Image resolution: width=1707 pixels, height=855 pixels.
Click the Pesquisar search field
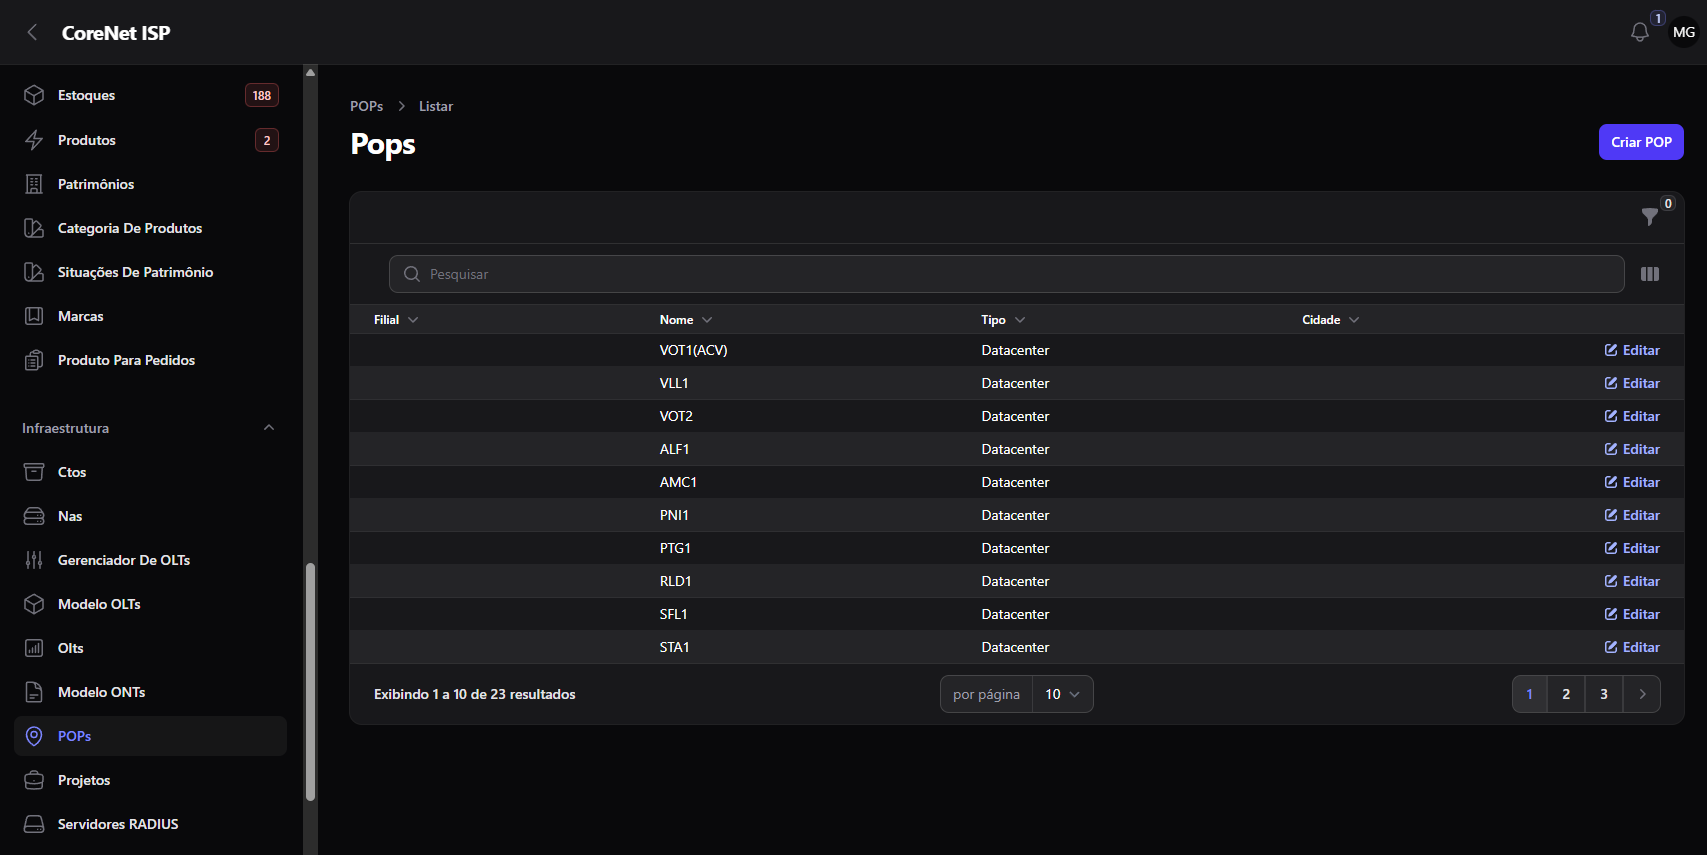click(1006, 274)
